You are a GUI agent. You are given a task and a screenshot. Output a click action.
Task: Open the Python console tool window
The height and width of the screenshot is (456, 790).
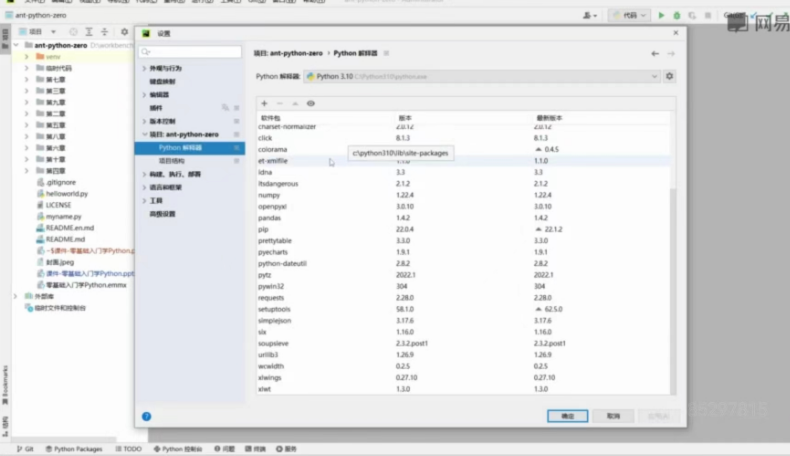(178, 448)
